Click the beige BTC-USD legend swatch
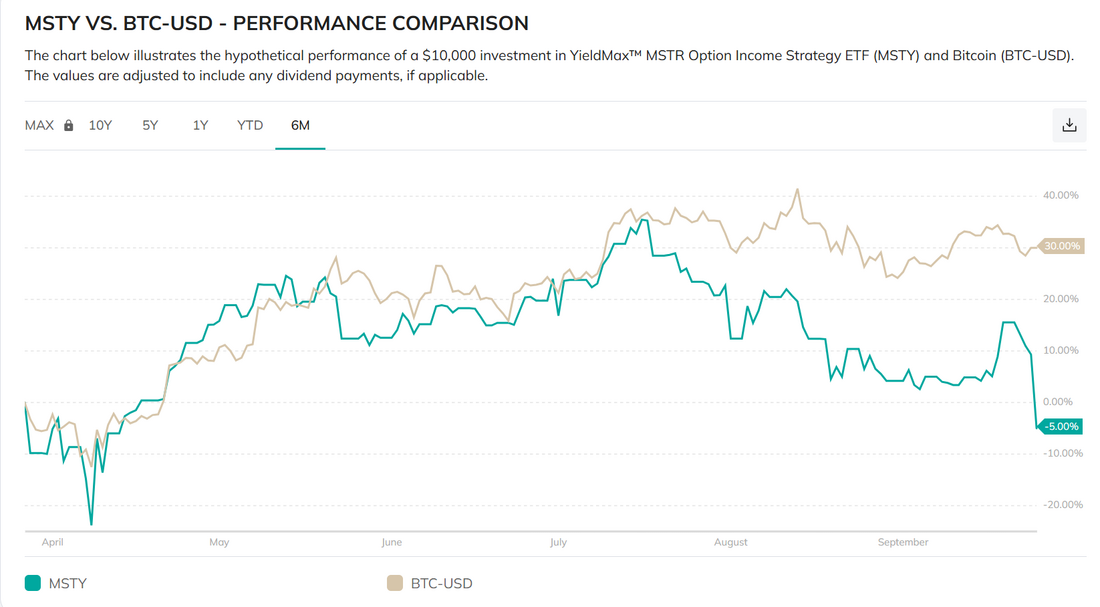This screenshot has width=1100, height=607. [x=395, y=583]
